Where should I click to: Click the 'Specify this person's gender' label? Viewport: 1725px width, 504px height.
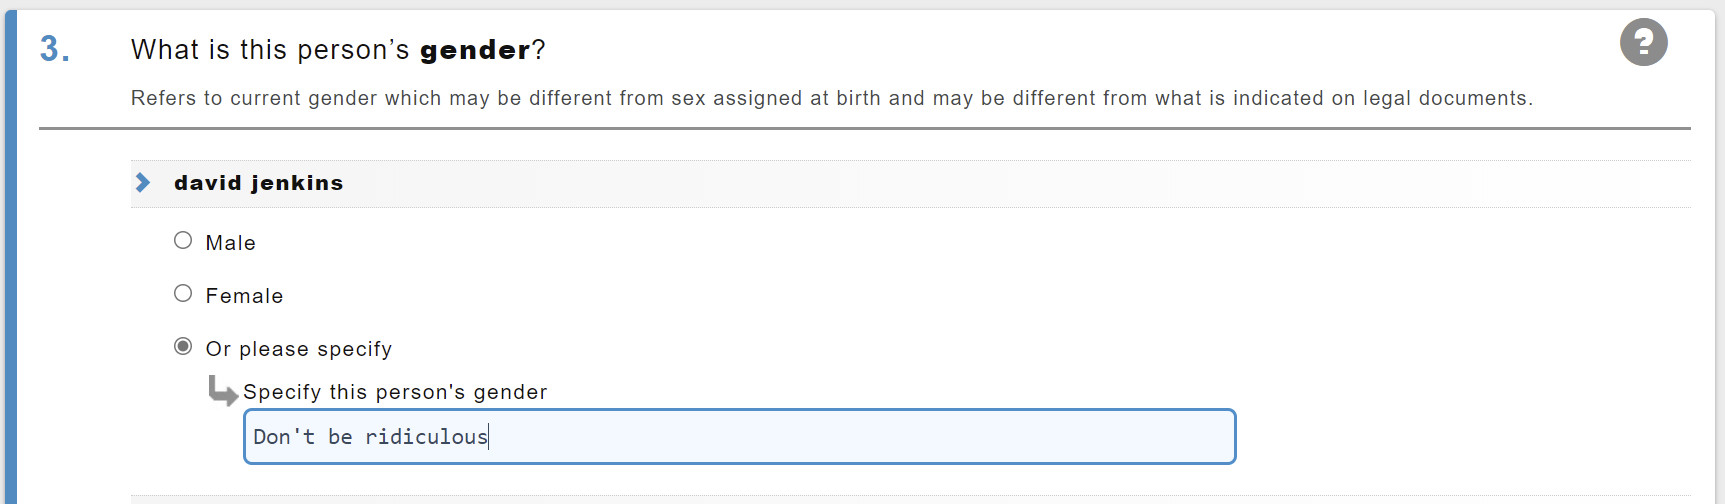coord(395,392)
